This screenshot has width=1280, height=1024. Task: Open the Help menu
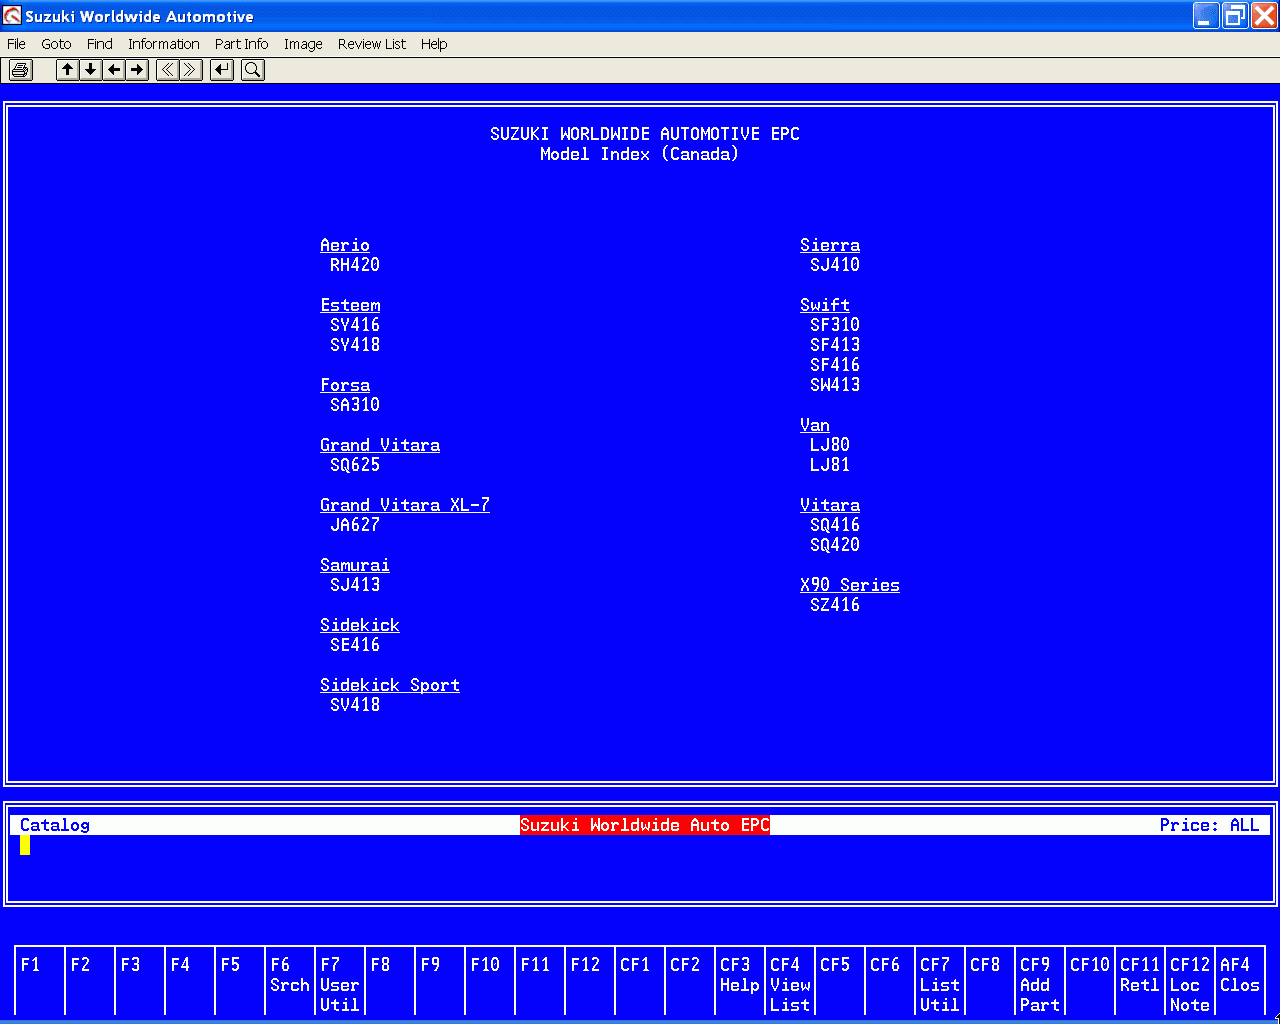click(434, 44)
